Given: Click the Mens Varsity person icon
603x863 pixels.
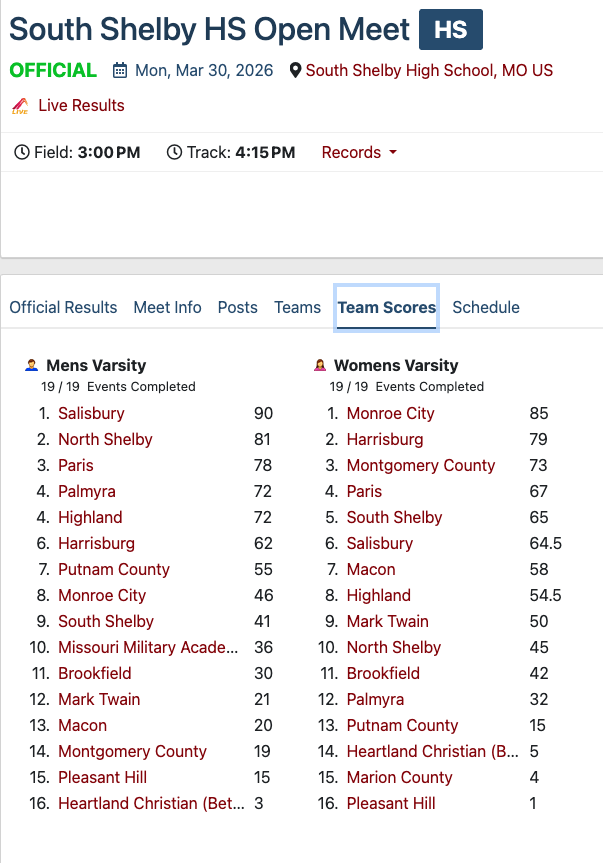Looking at the screenshot, I should [32, 366].
